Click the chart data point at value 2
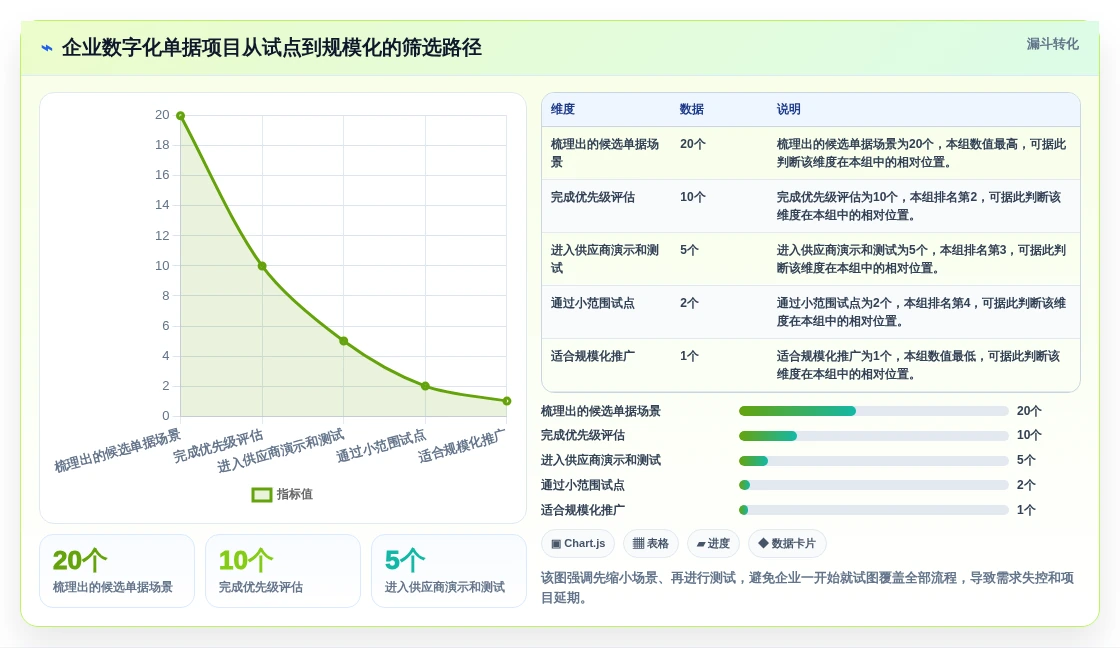The image size is (1120, 648). coord(425,386)
